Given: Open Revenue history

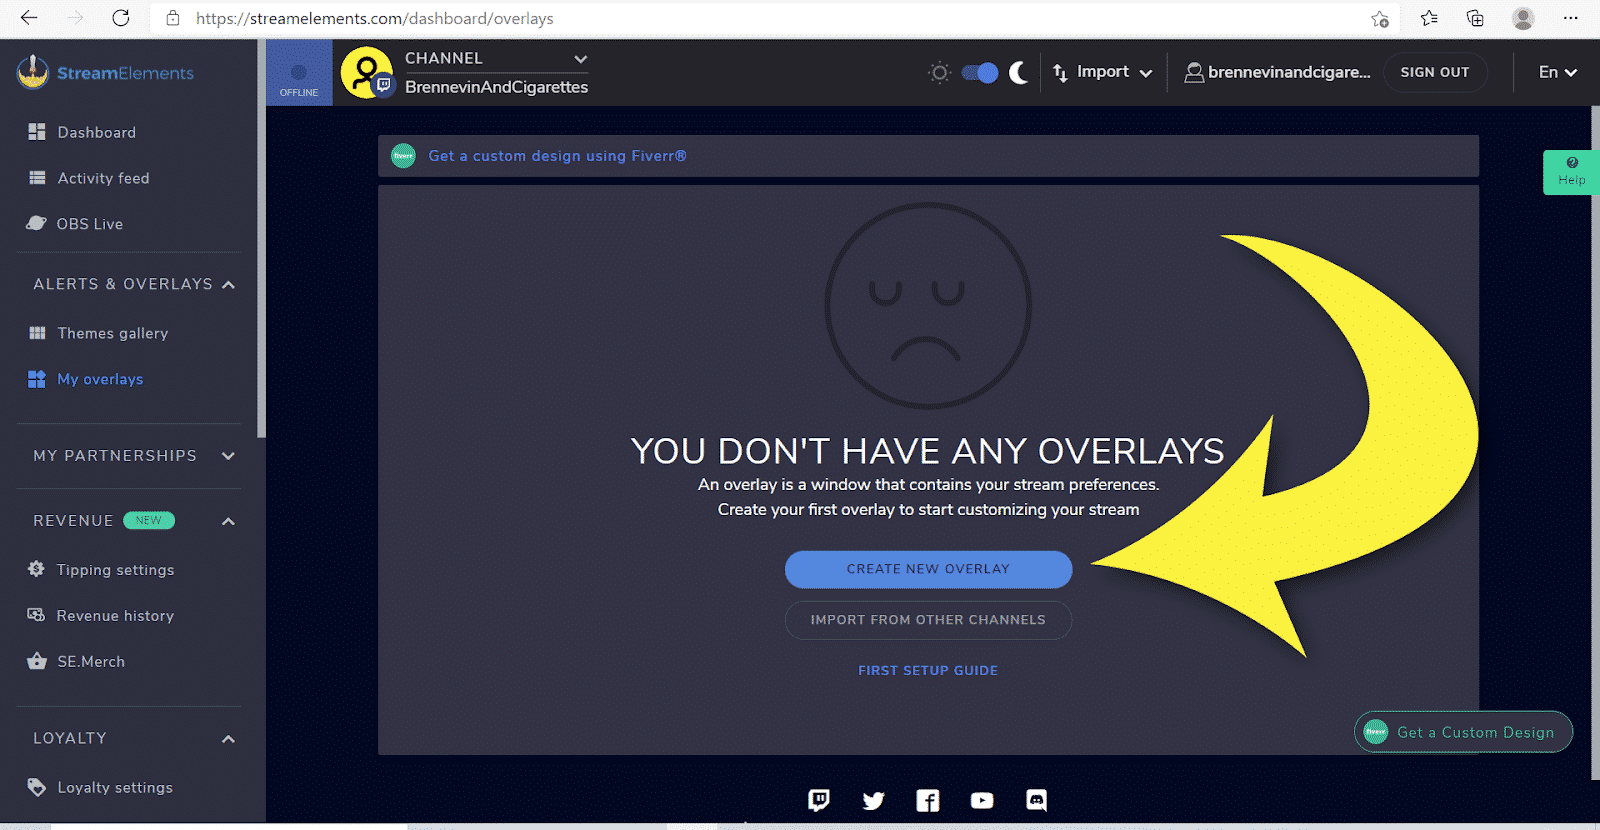Looking at the screenshot, I should click(x=115, y=616).
